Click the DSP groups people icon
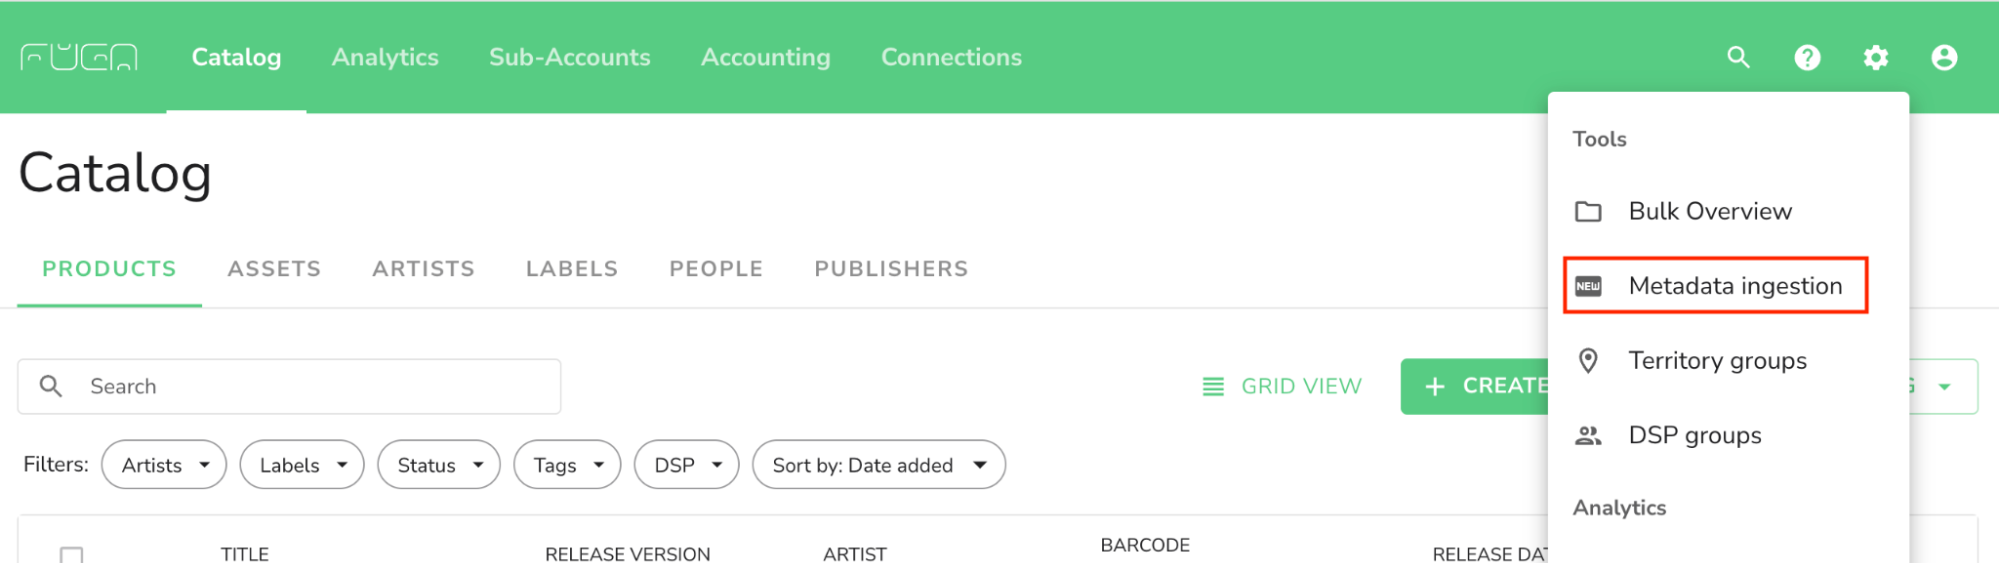 (1588, 435)
